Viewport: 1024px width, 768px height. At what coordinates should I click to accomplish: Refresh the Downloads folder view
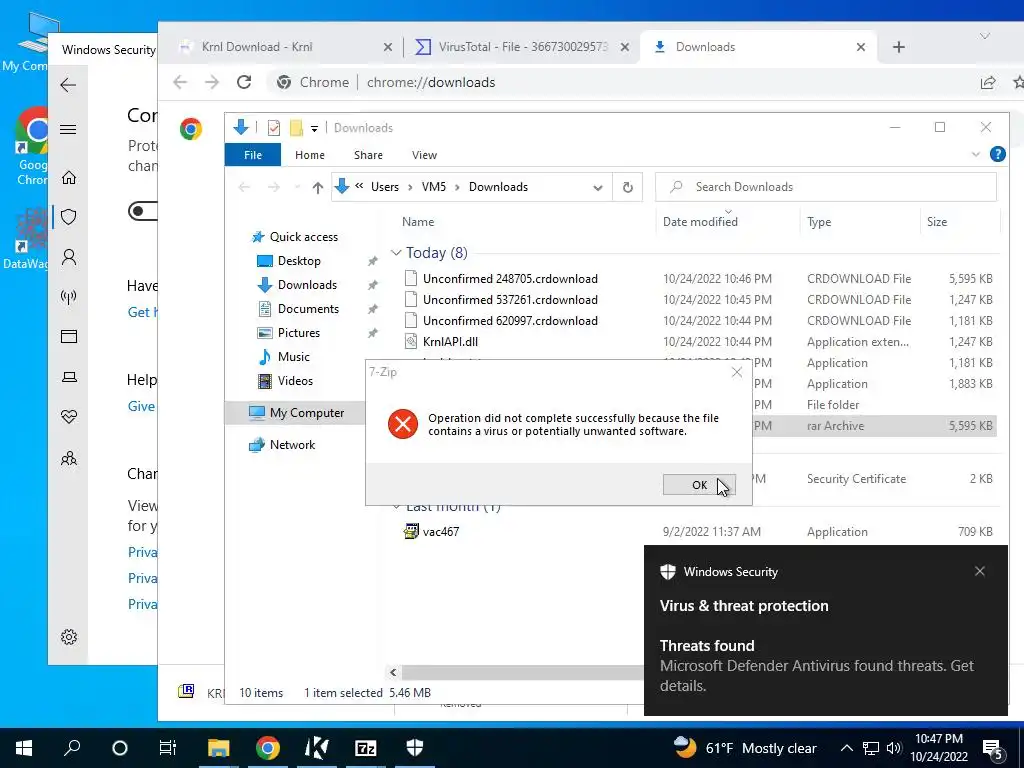click(x=628, y=187)
